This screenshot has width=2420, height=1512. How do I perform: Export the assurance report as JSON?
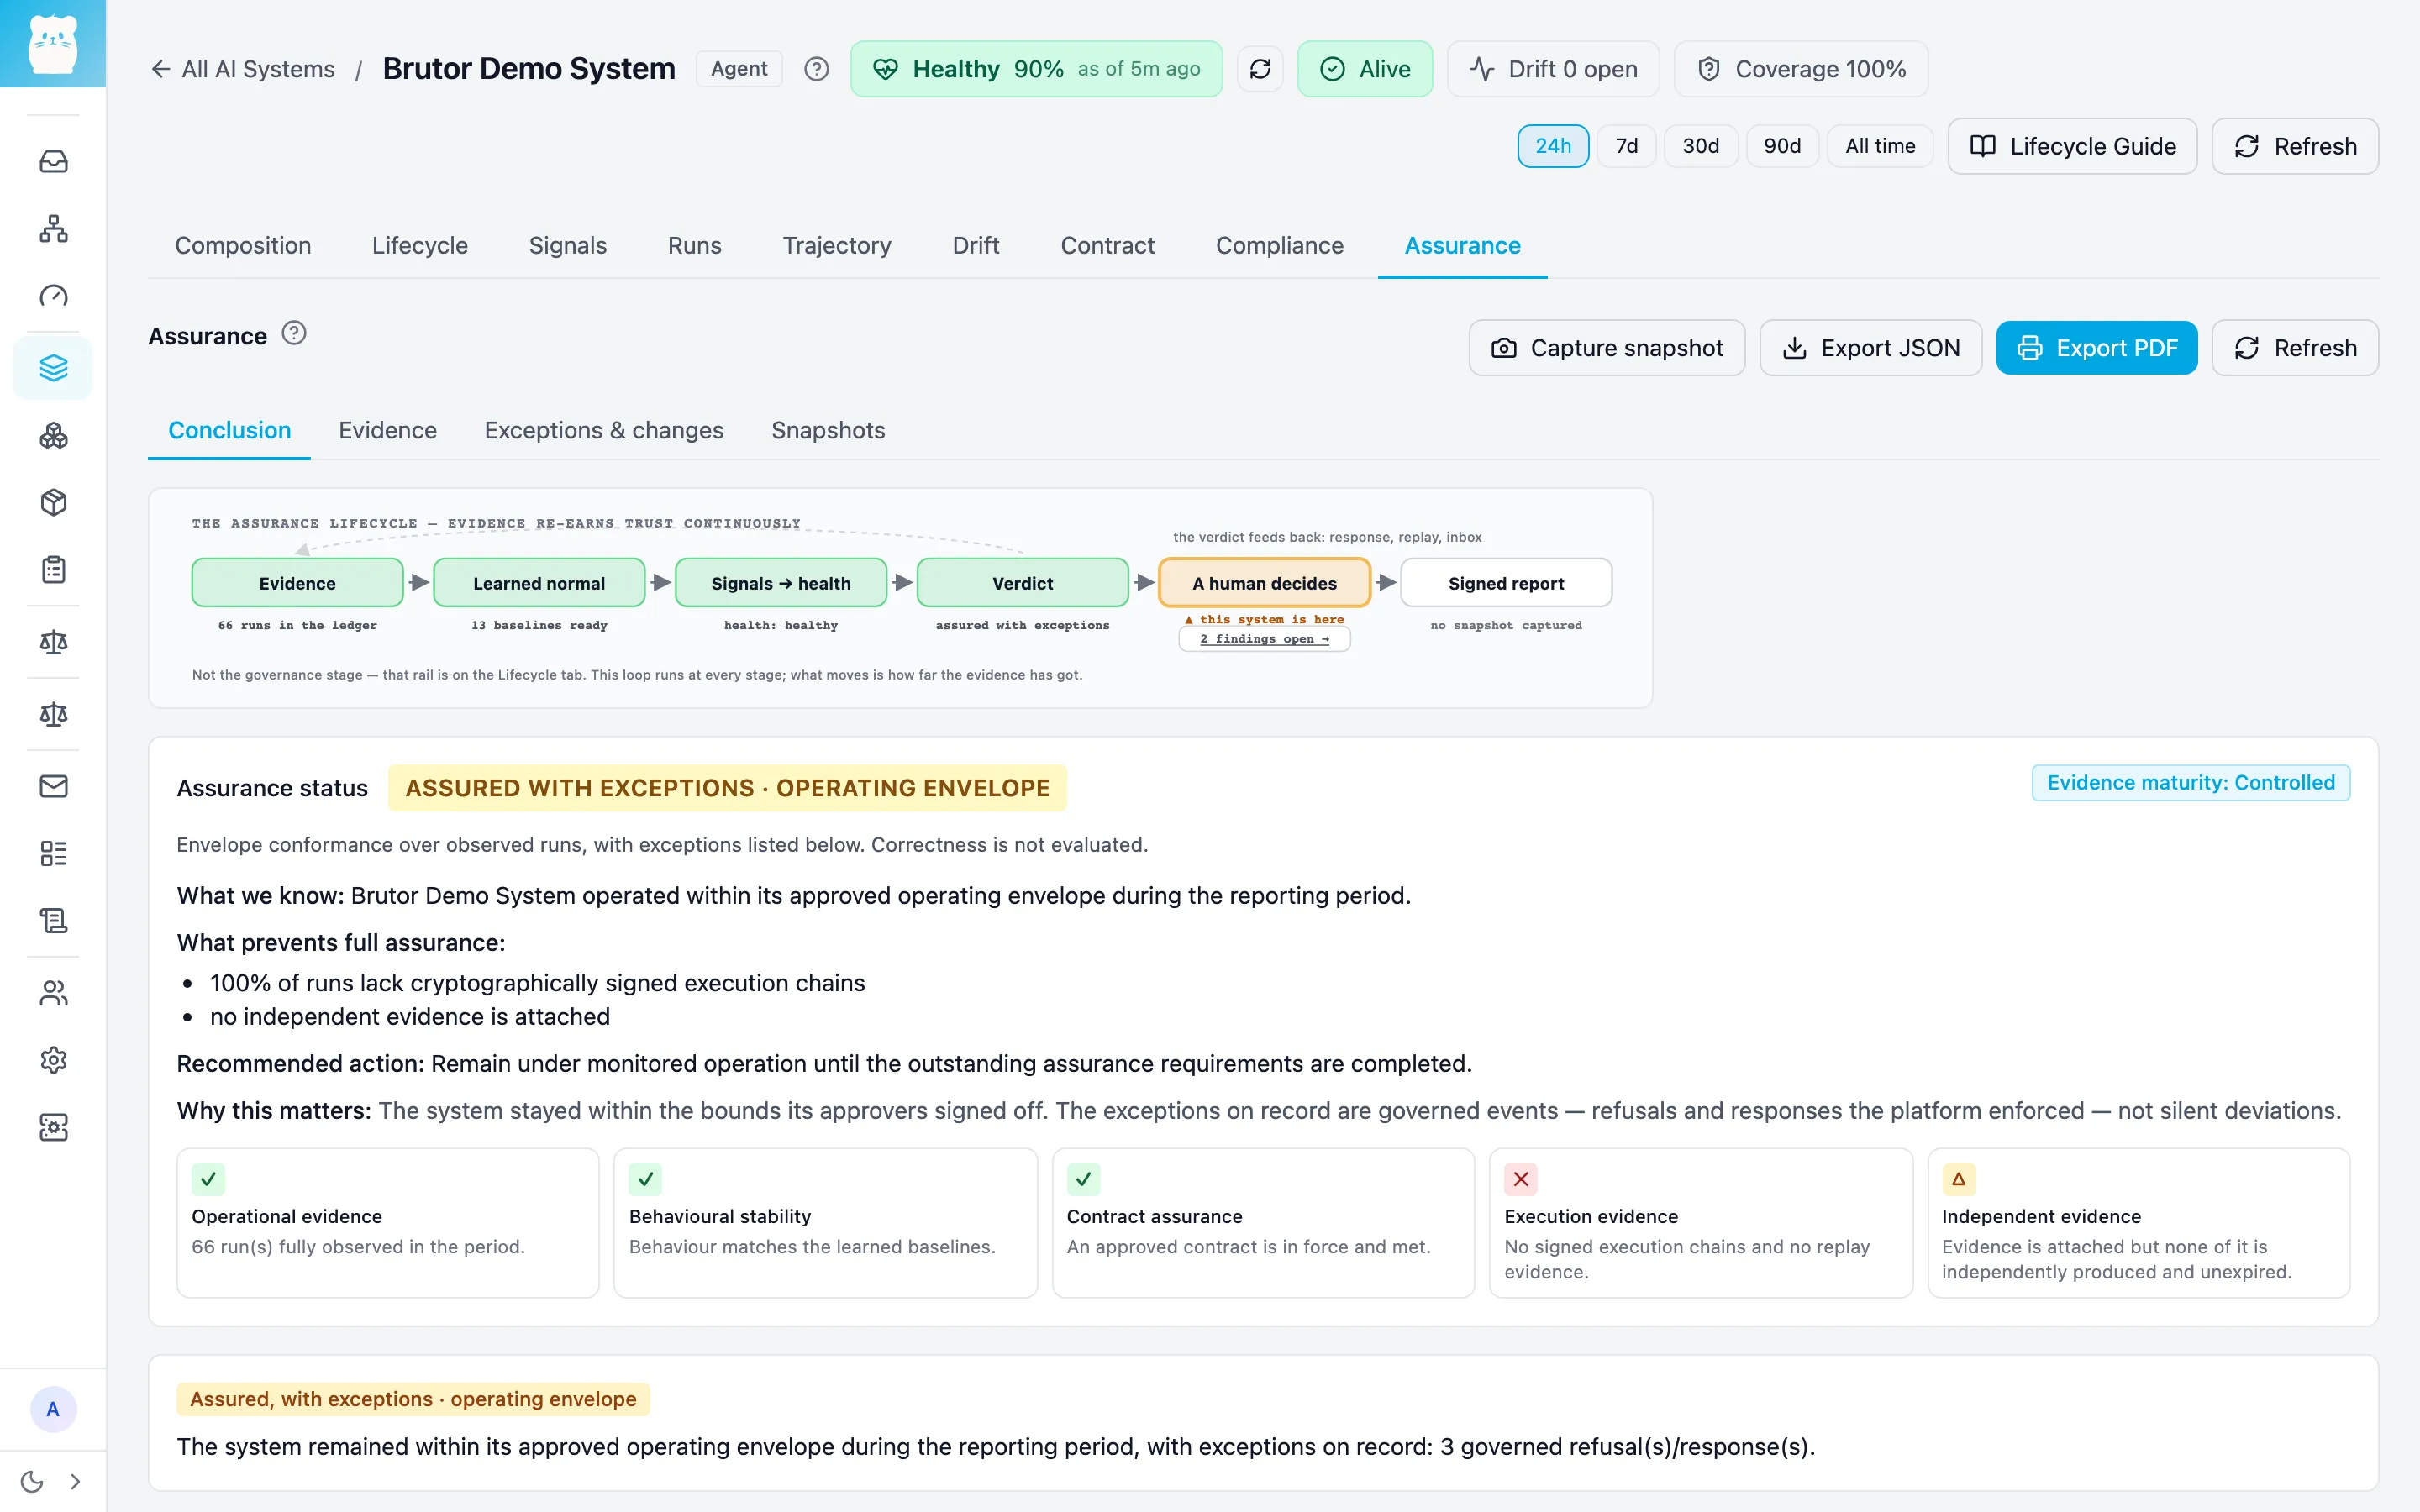click(x=1870, y=348)
